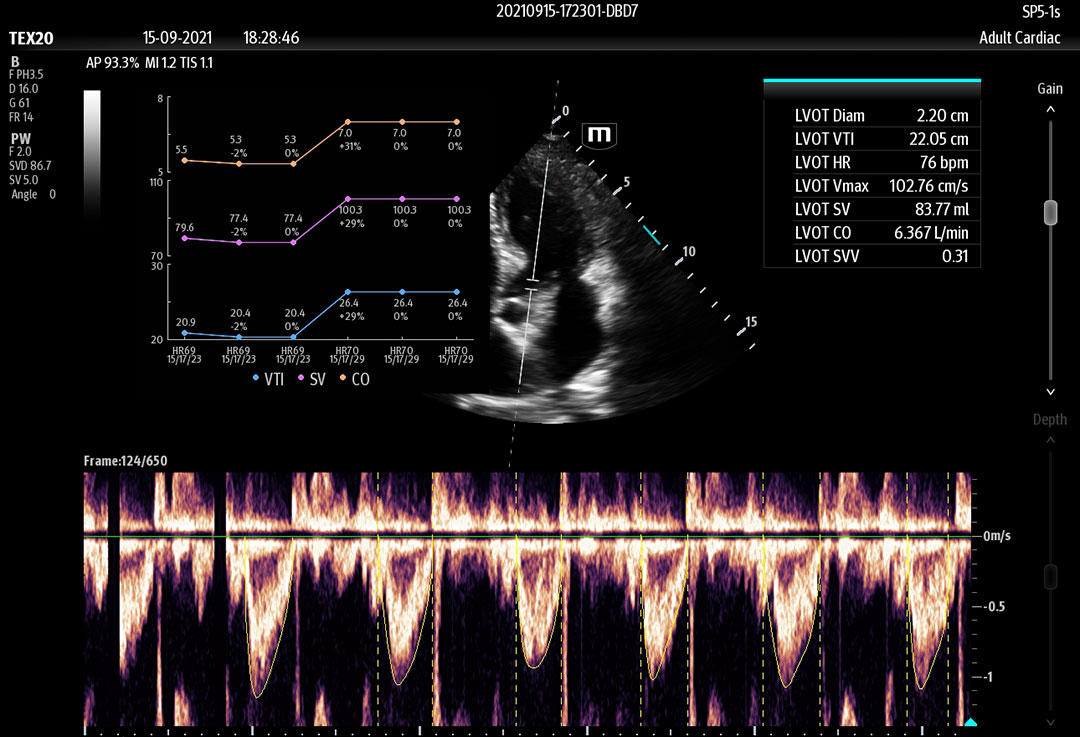Viewport: 1080px width, 737px height.
Task: Click the Gain slider handle
Action: tap(1050, 212)
